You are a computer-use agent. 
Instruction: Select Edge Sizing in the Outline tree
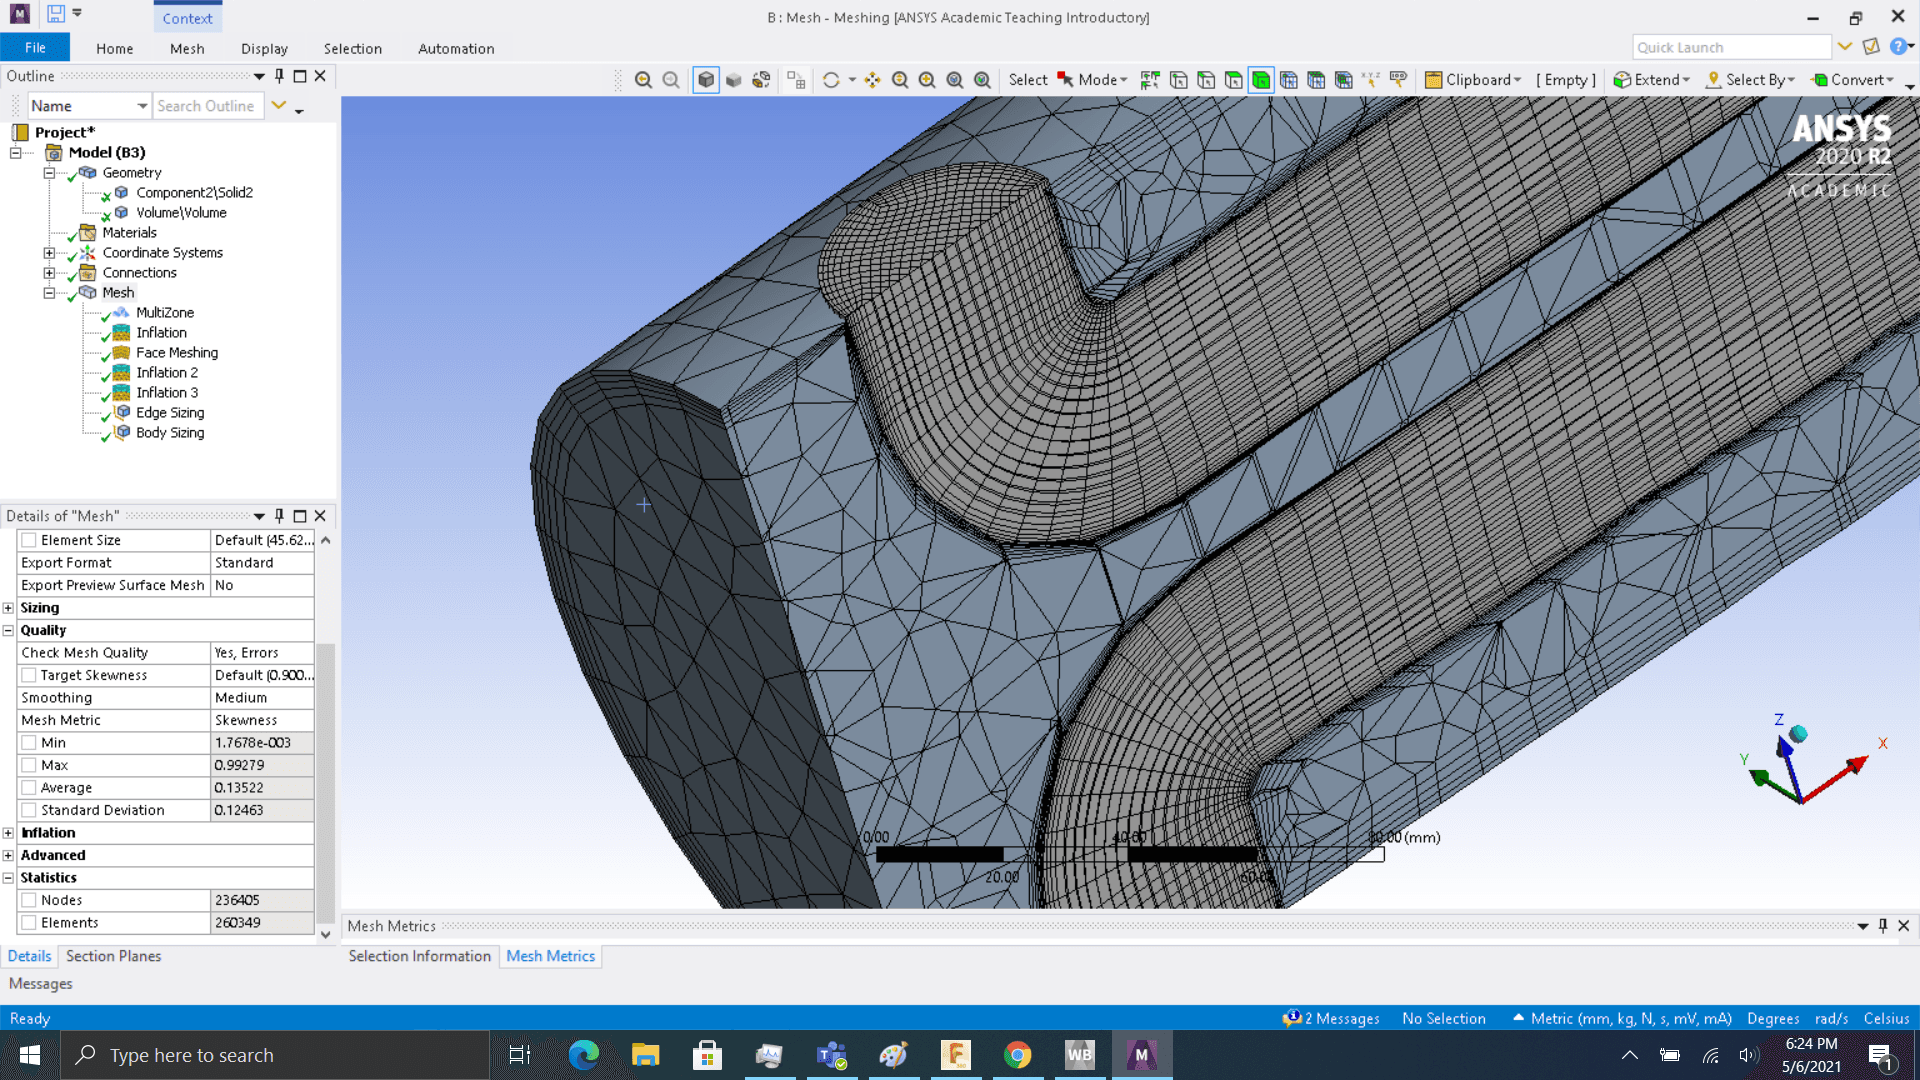coord(168,412)
